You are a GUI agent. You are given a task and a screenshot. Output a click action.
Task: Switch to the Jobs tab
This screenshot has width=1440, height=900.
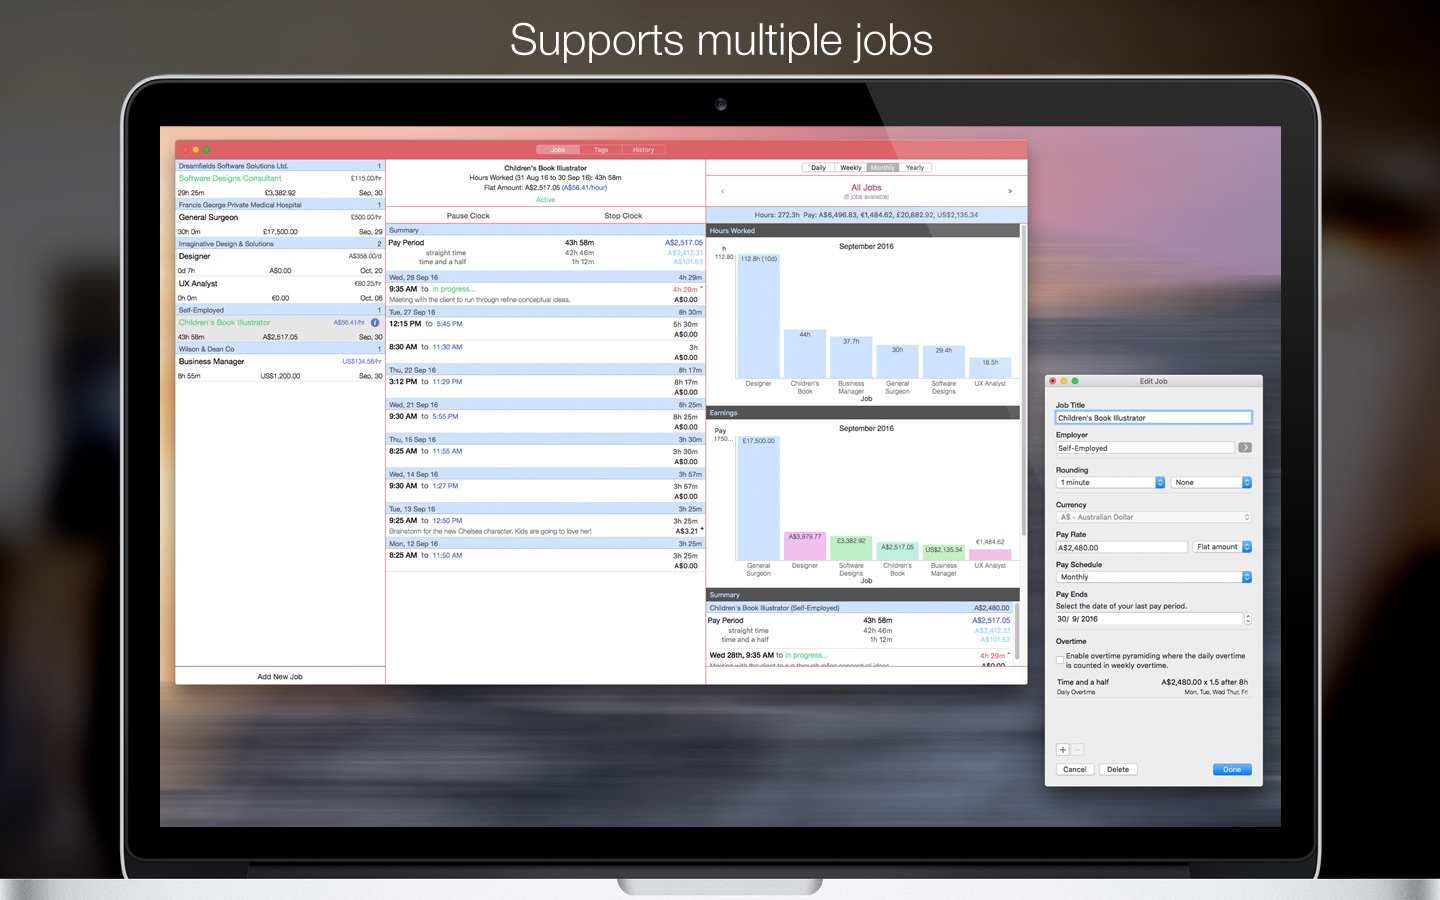coord(558,150)
